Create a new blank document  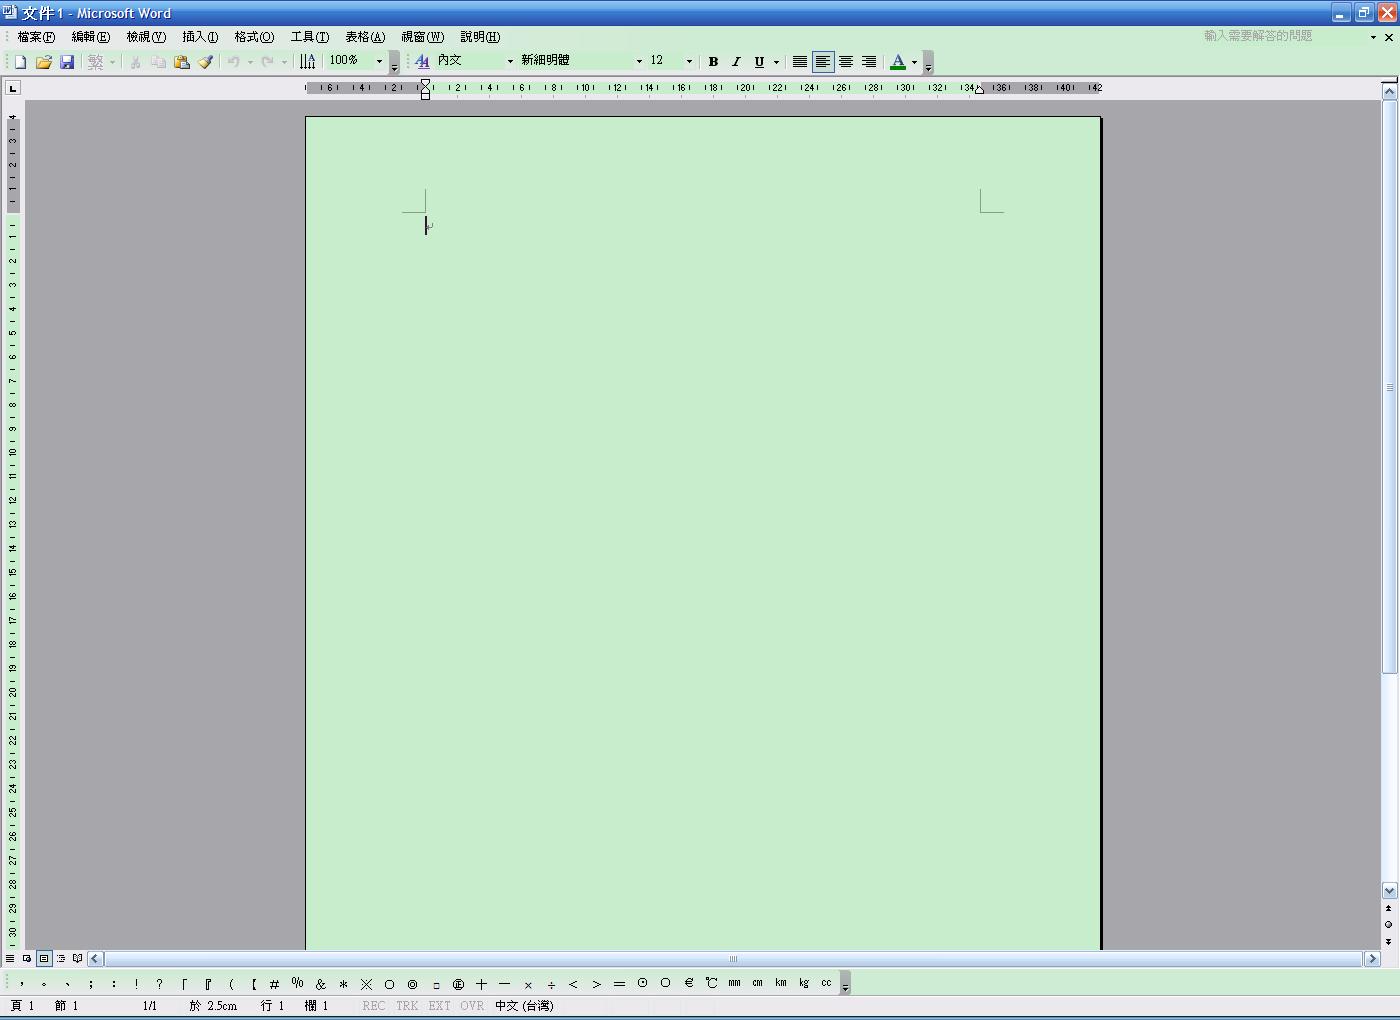20,62
